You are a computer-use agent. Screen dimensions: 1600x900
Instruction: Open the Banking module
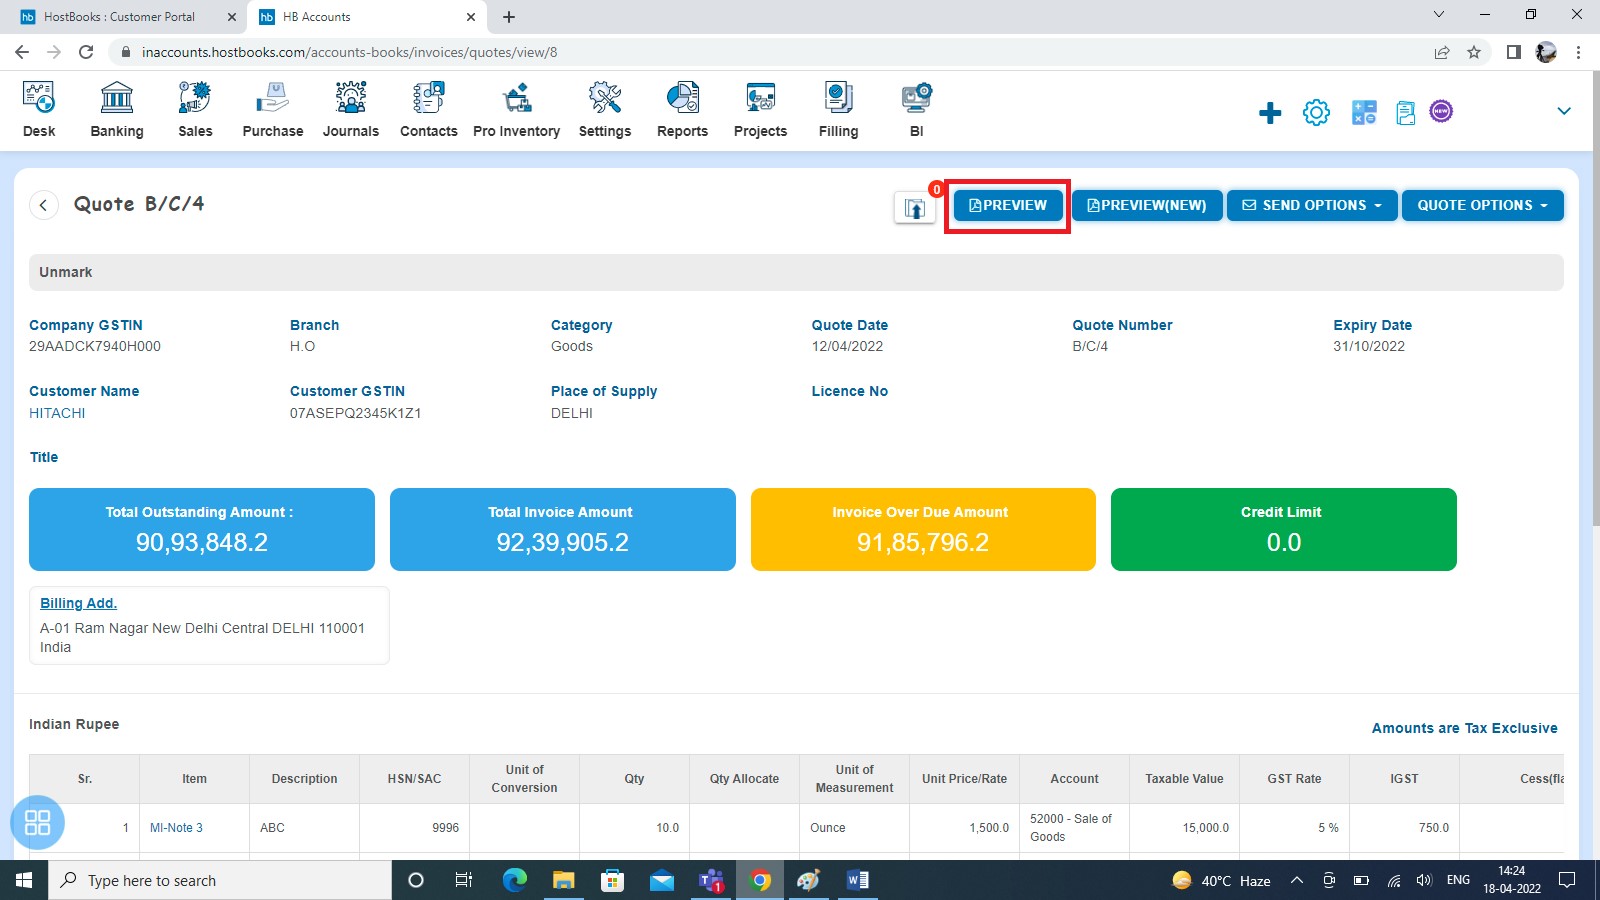pos(117,110)
